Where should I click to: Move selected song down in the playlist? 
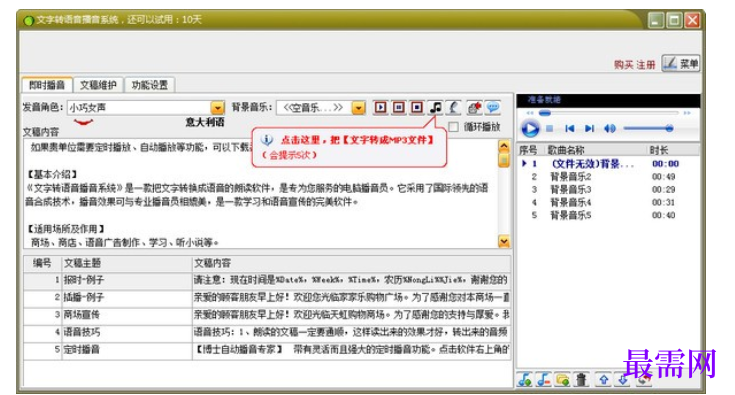[x=622, y=380]
